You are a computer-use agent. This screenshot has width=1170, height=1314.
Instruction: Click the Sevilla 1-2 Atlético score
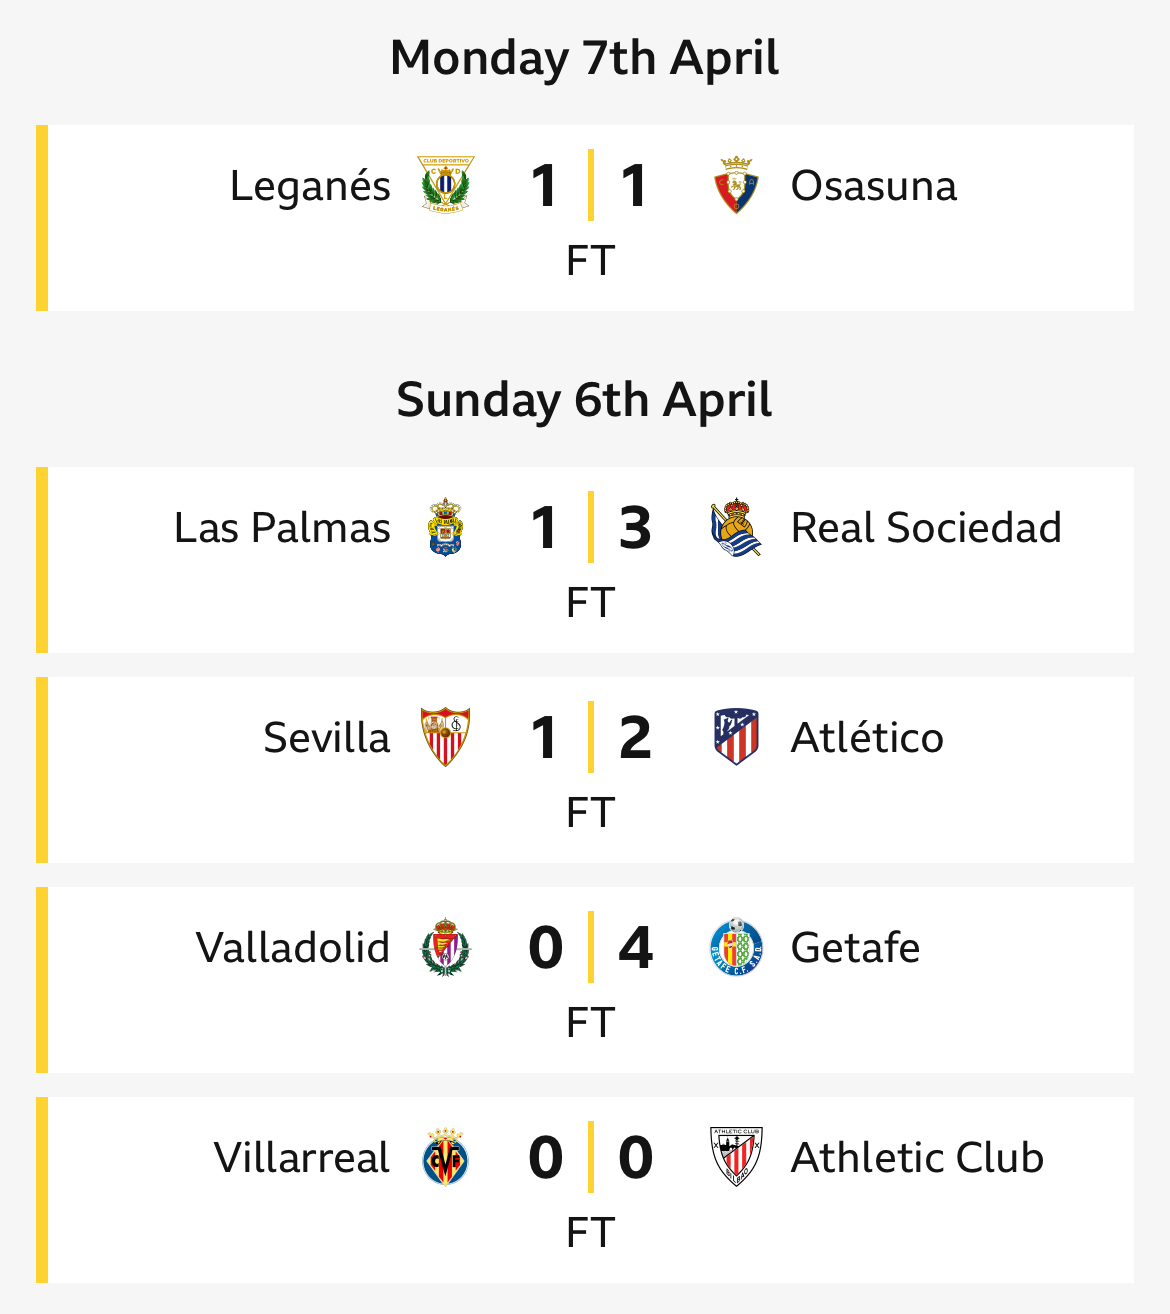[x=591, y=737]
